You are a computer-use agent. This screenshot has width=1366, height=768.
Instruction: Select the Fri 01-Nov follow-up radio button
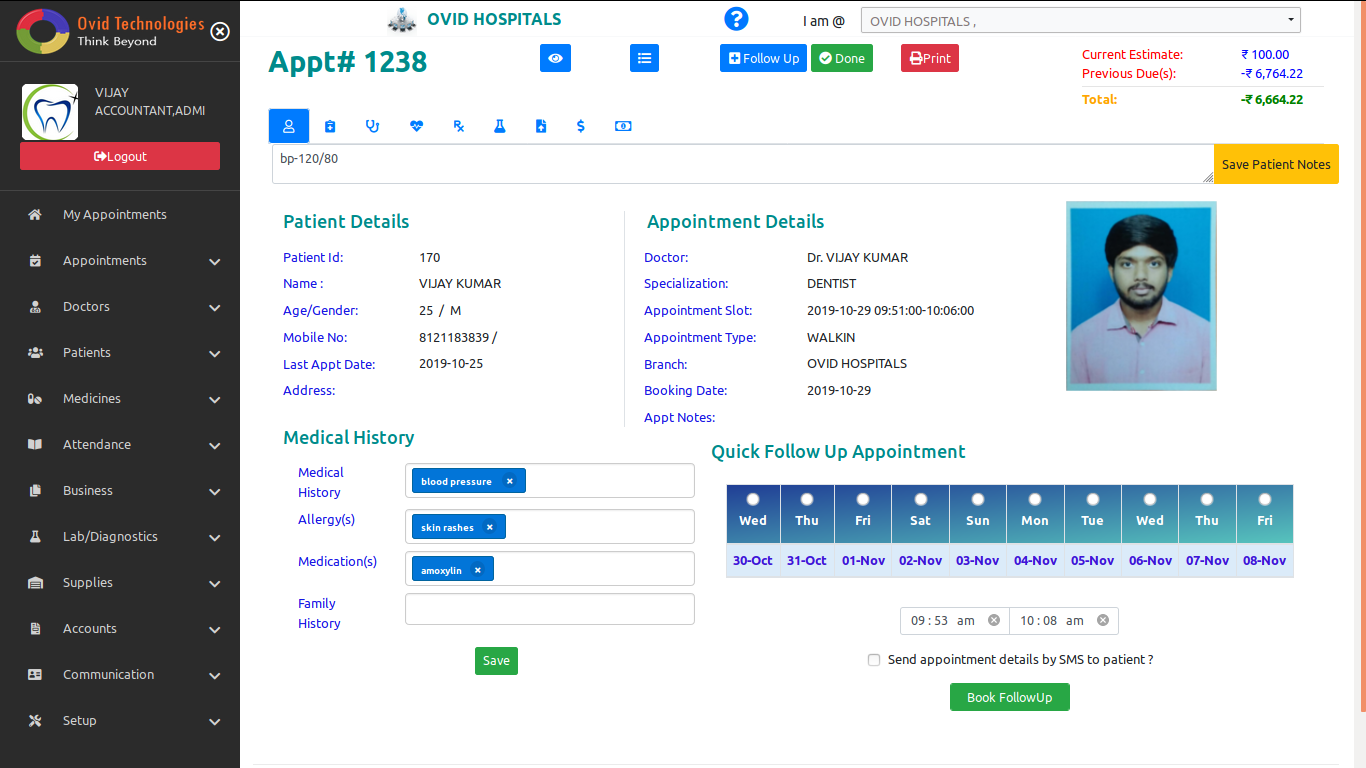[863, 498]
